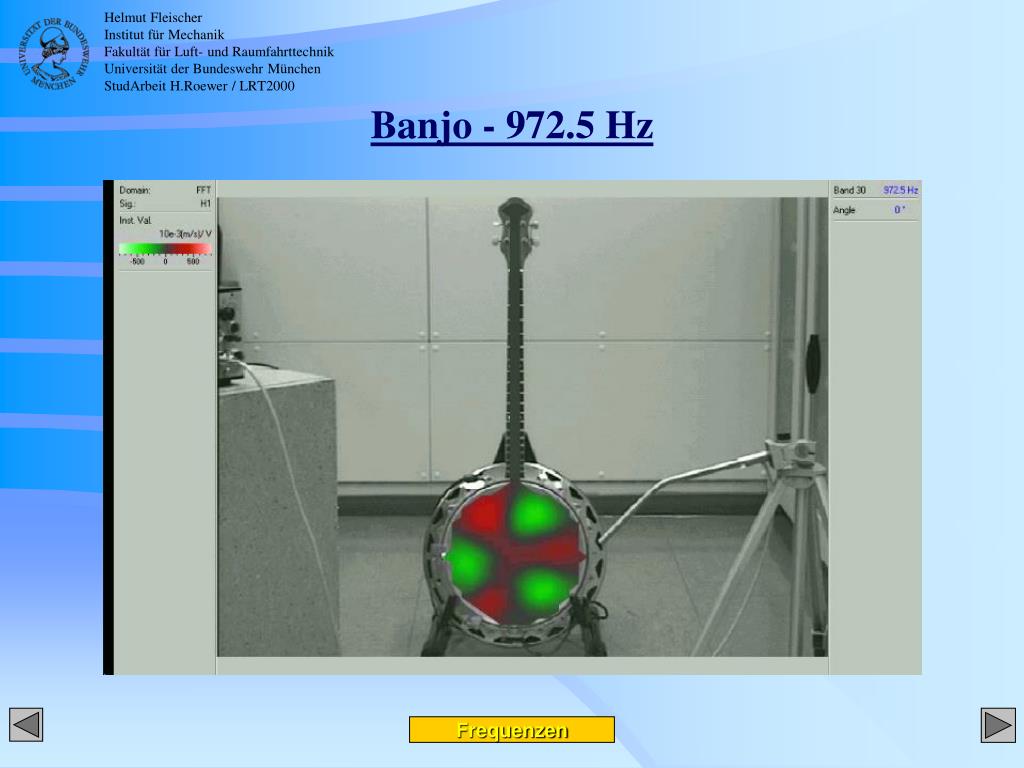The image size is (1024, 768).
Task: Click the Inst. Val. label
Action: (x=135, y=220)
